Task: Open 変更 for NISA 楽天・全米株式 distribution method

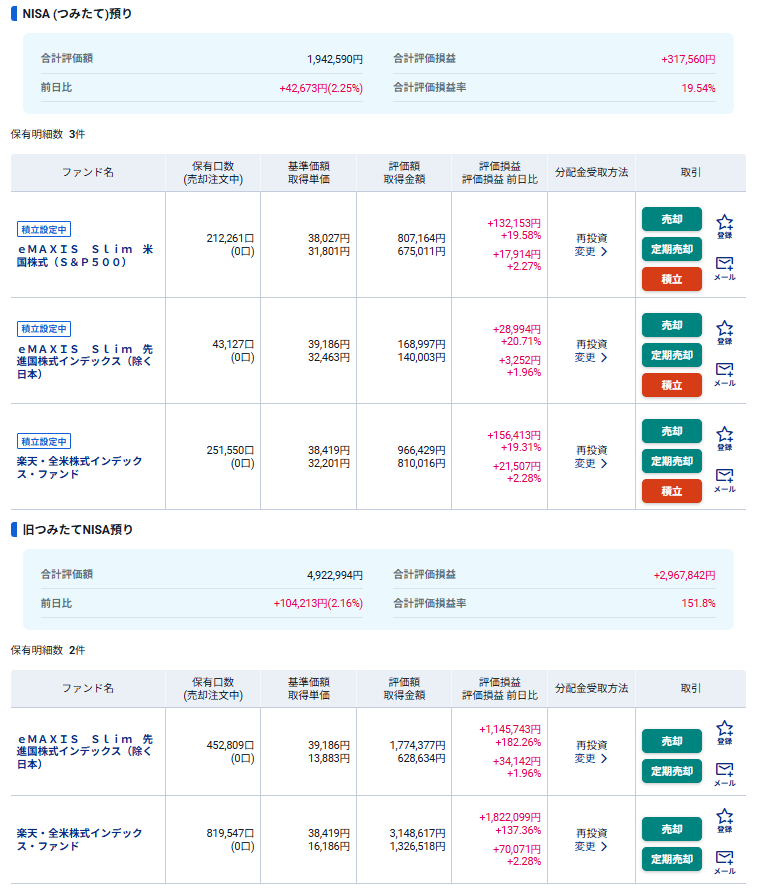Action: click(591, 464)
